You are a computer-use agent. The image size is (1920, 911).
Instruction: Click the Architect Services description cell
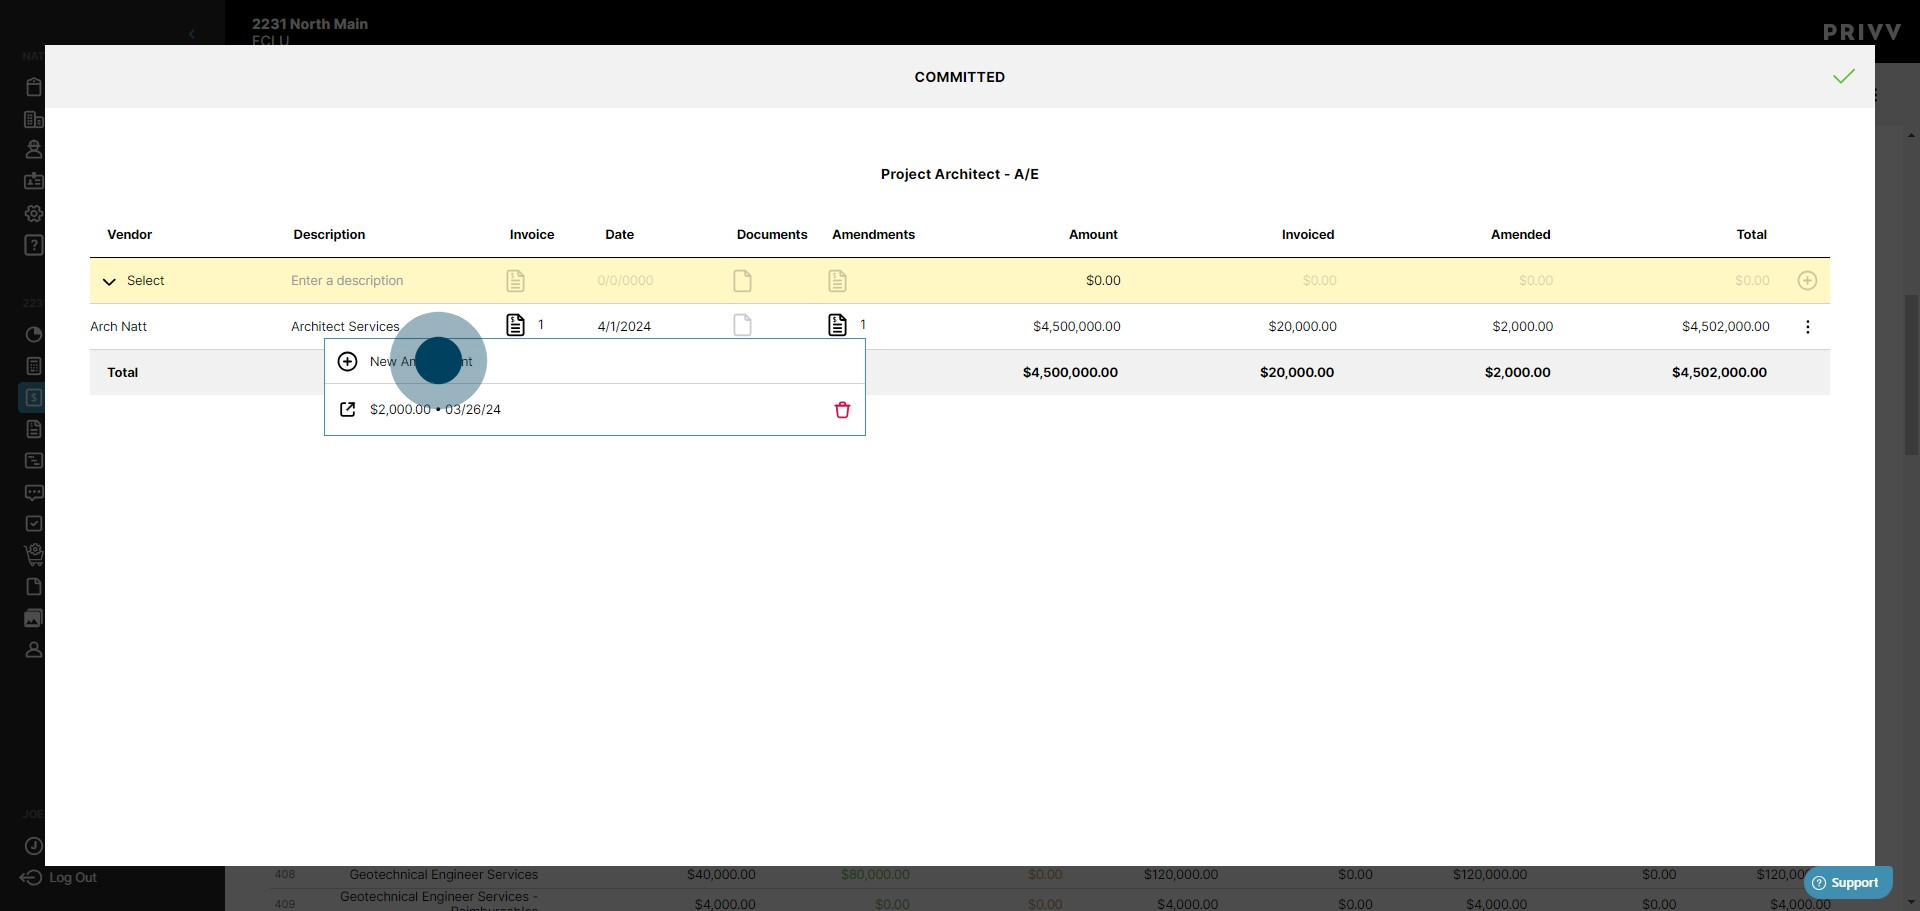(x=345, y=327)
